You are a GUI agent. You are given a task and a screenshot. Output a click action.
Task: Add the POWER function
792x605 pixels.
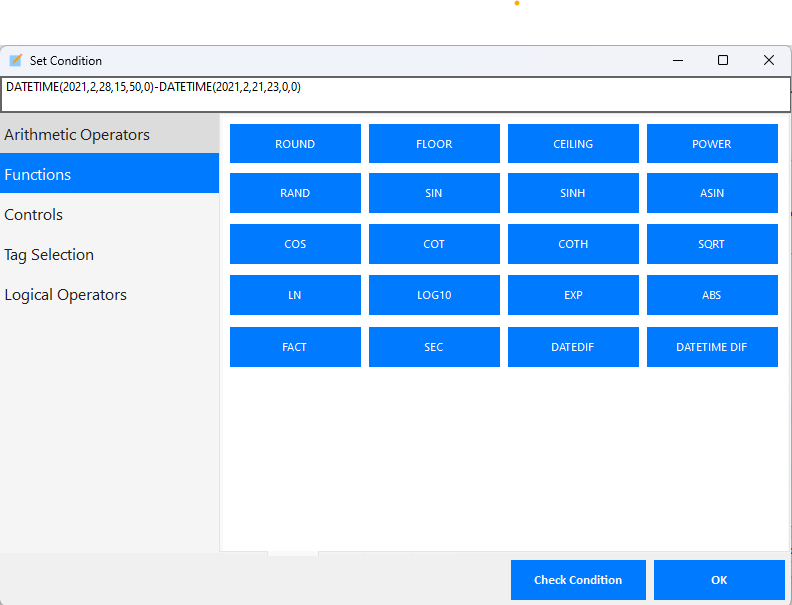[x=712, y=144]
